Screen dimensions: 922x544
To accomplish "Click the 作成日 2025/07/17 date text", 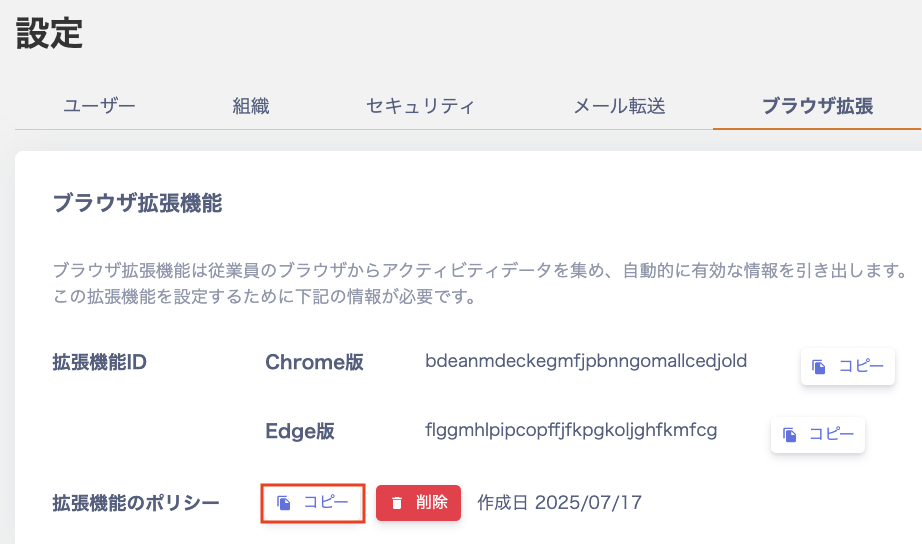I will pos(559,502).
